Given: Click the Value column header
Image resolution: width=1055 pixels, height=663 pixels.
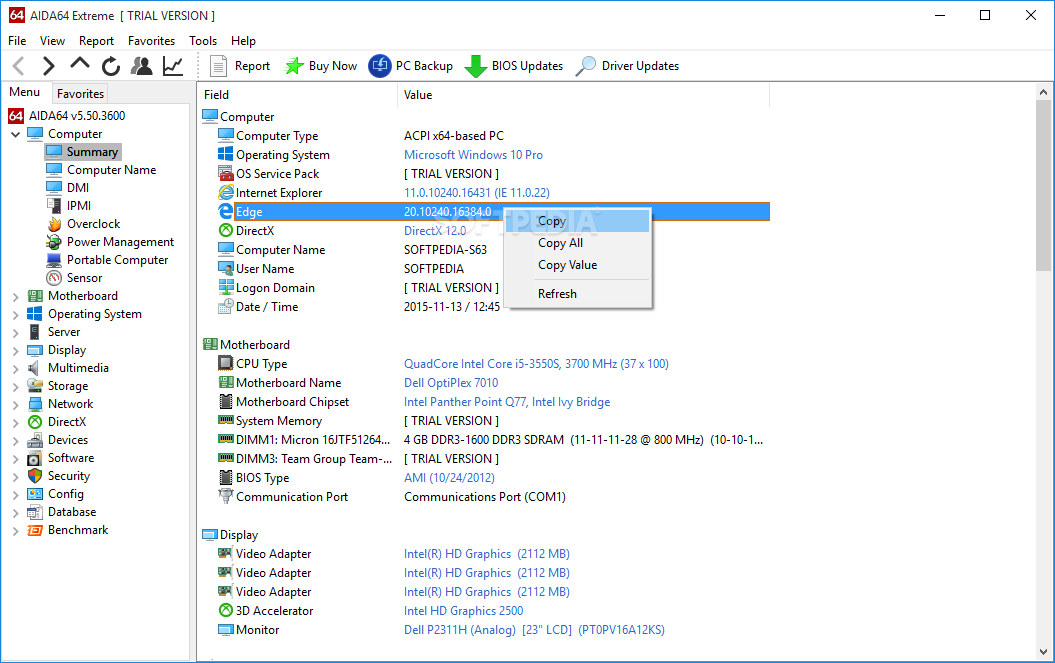Looking at the screenshot, I should click(583, 95).
